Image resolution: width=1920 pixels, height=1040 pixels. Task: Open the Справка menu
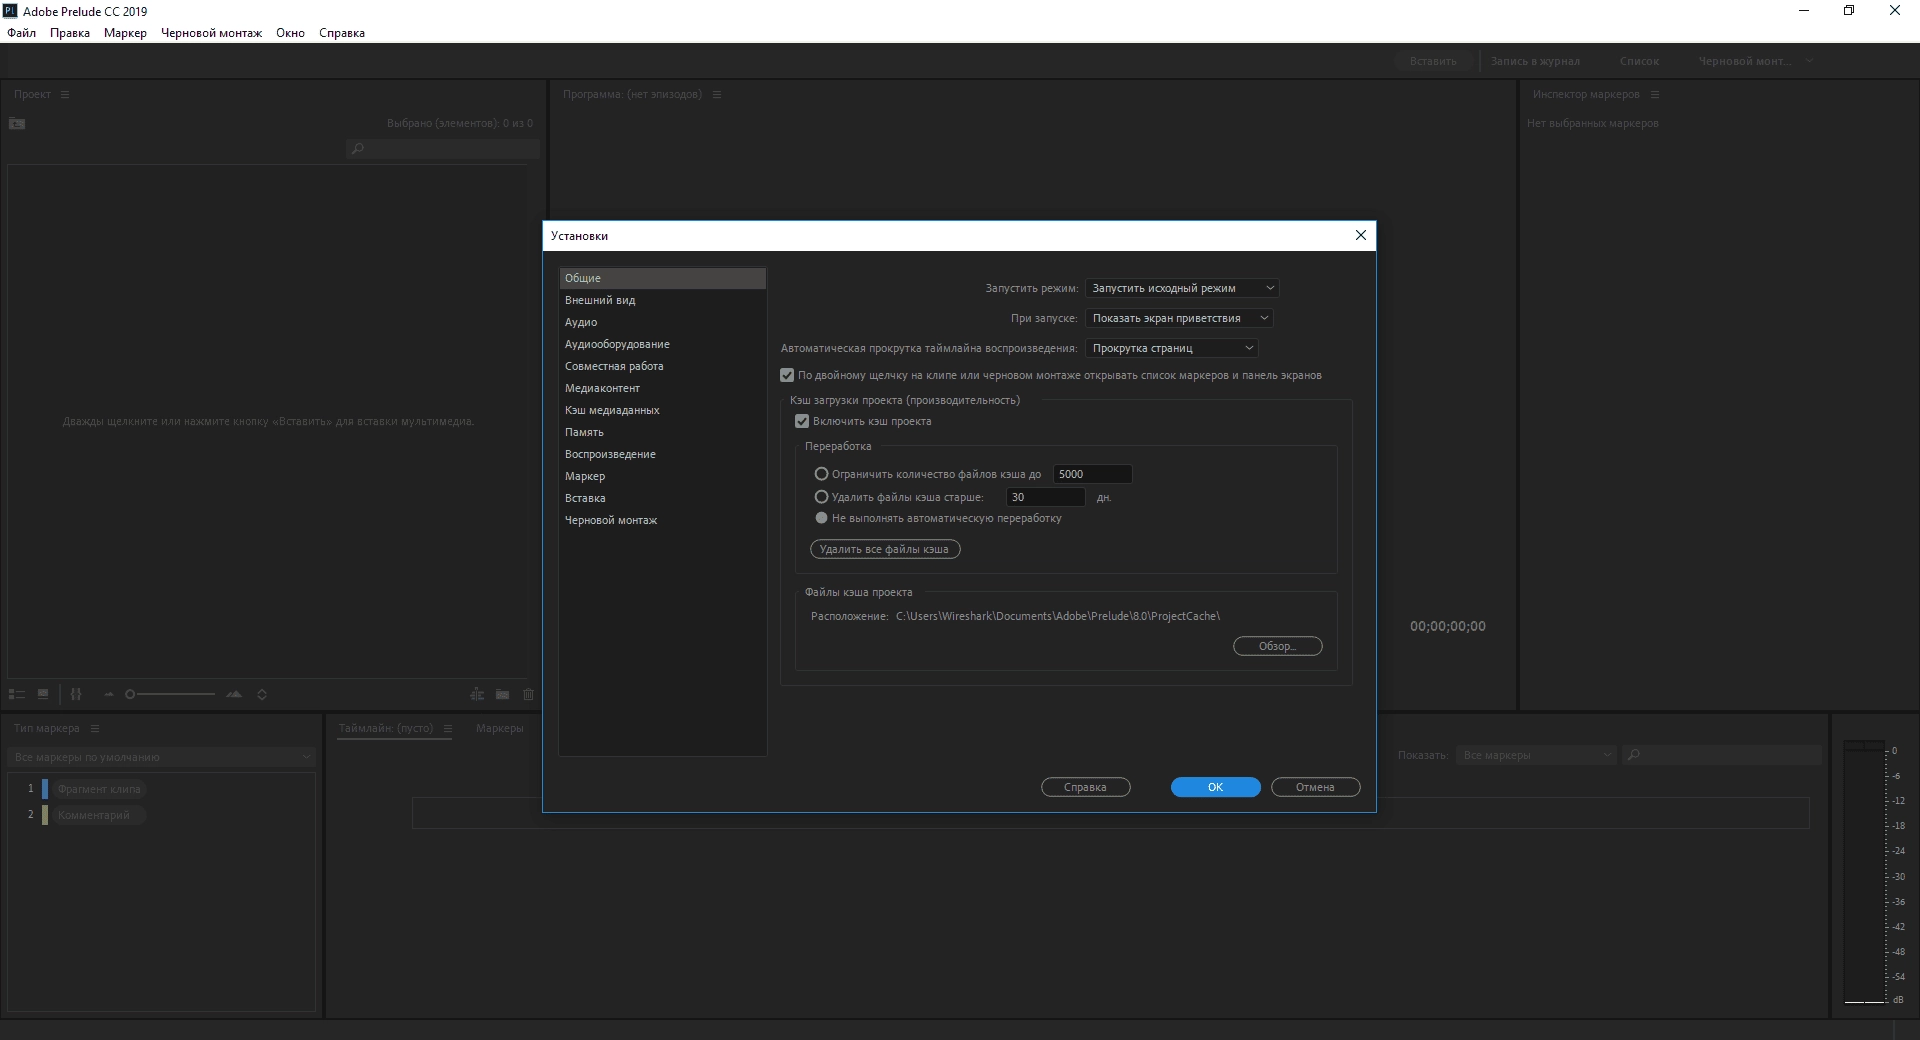pos(342,33)
